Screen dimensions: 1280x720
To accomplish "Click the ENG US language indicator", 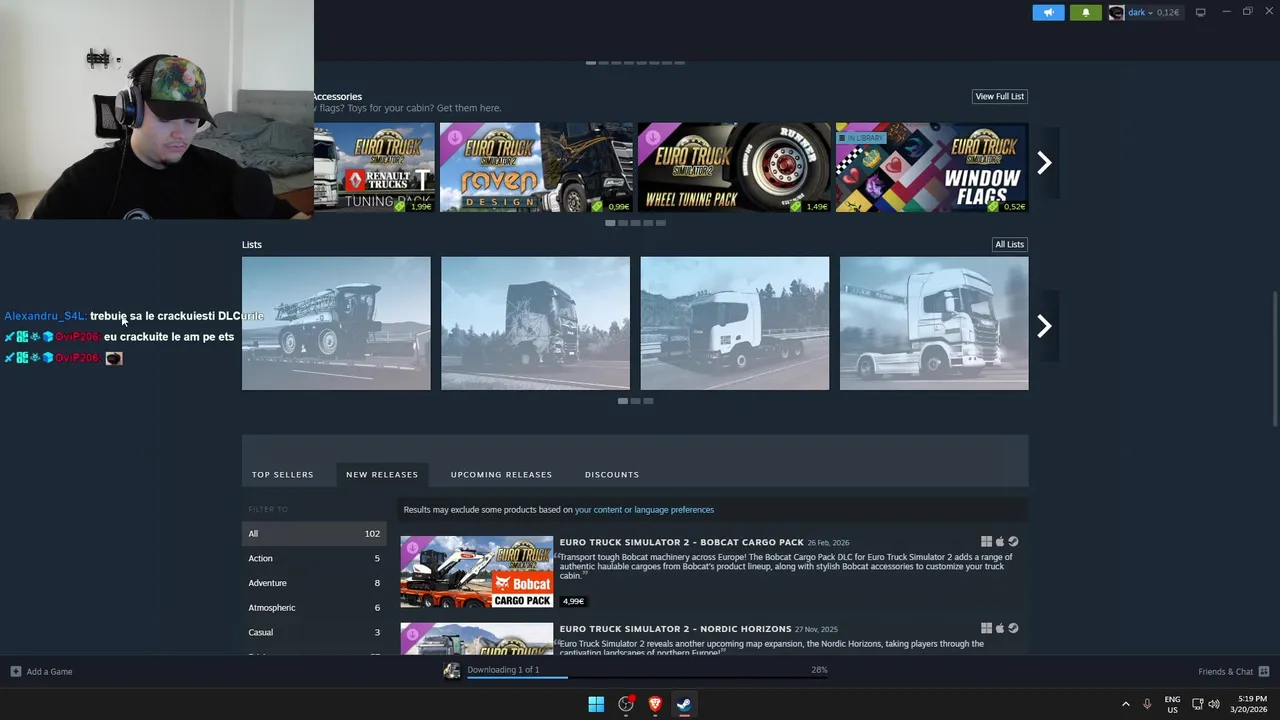I will click(x=1172, y=704).
